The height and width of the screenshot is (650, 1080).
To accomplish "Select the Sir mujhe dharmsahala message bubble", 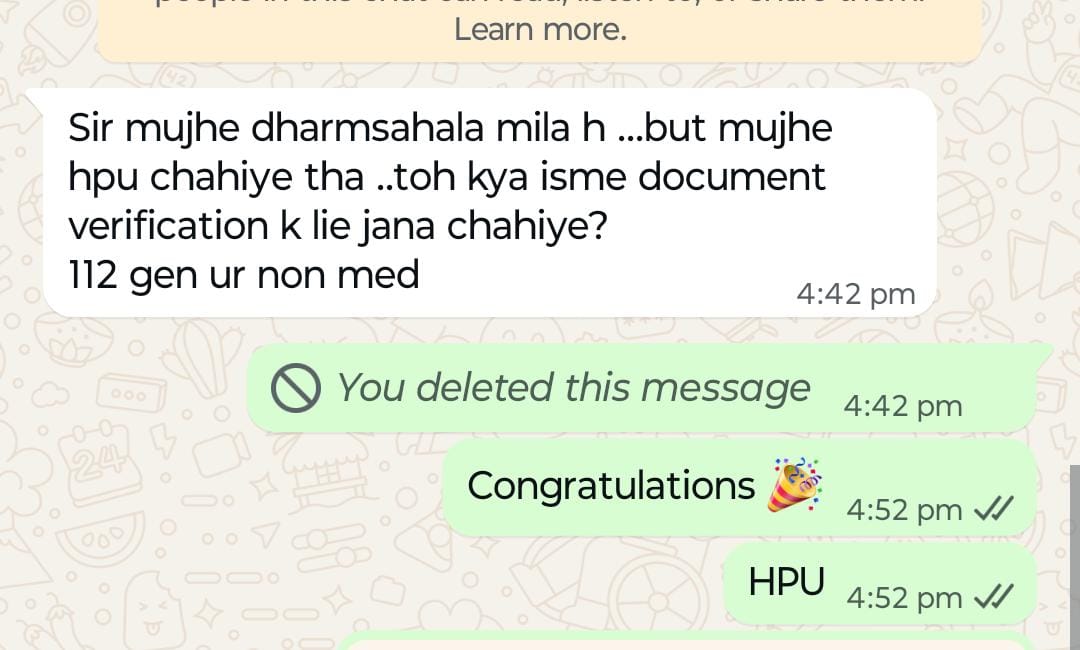I will tap(489, 203).
